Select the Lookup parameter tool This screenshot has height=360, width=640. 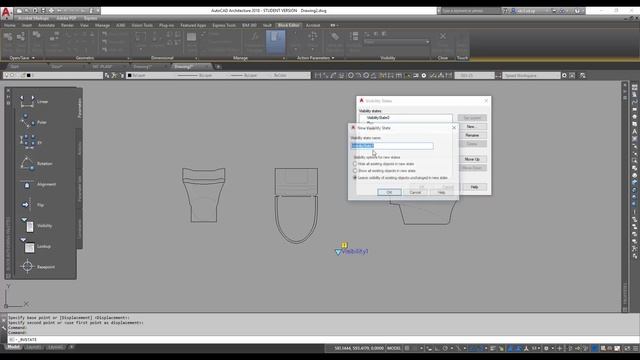(35, 246)
